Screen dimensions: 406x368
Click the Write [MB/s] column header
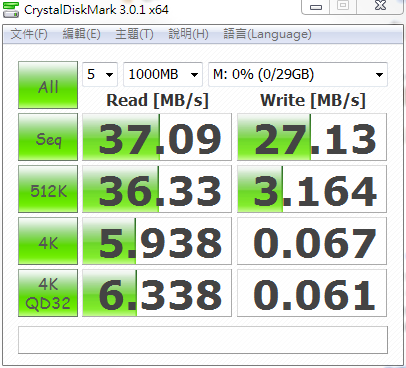click(x=313, y=100)
